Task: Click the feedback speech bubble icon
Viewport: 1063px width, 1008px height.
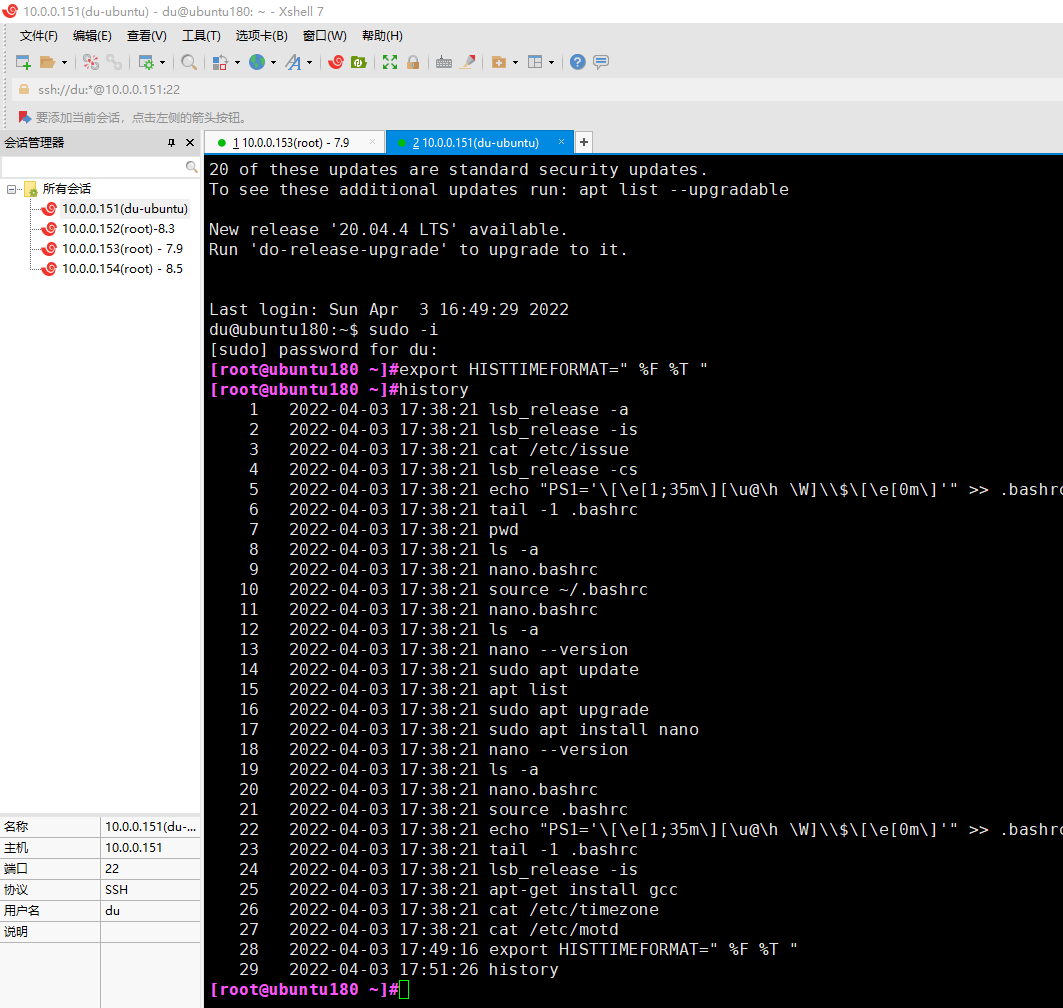Action: point(601,62)
